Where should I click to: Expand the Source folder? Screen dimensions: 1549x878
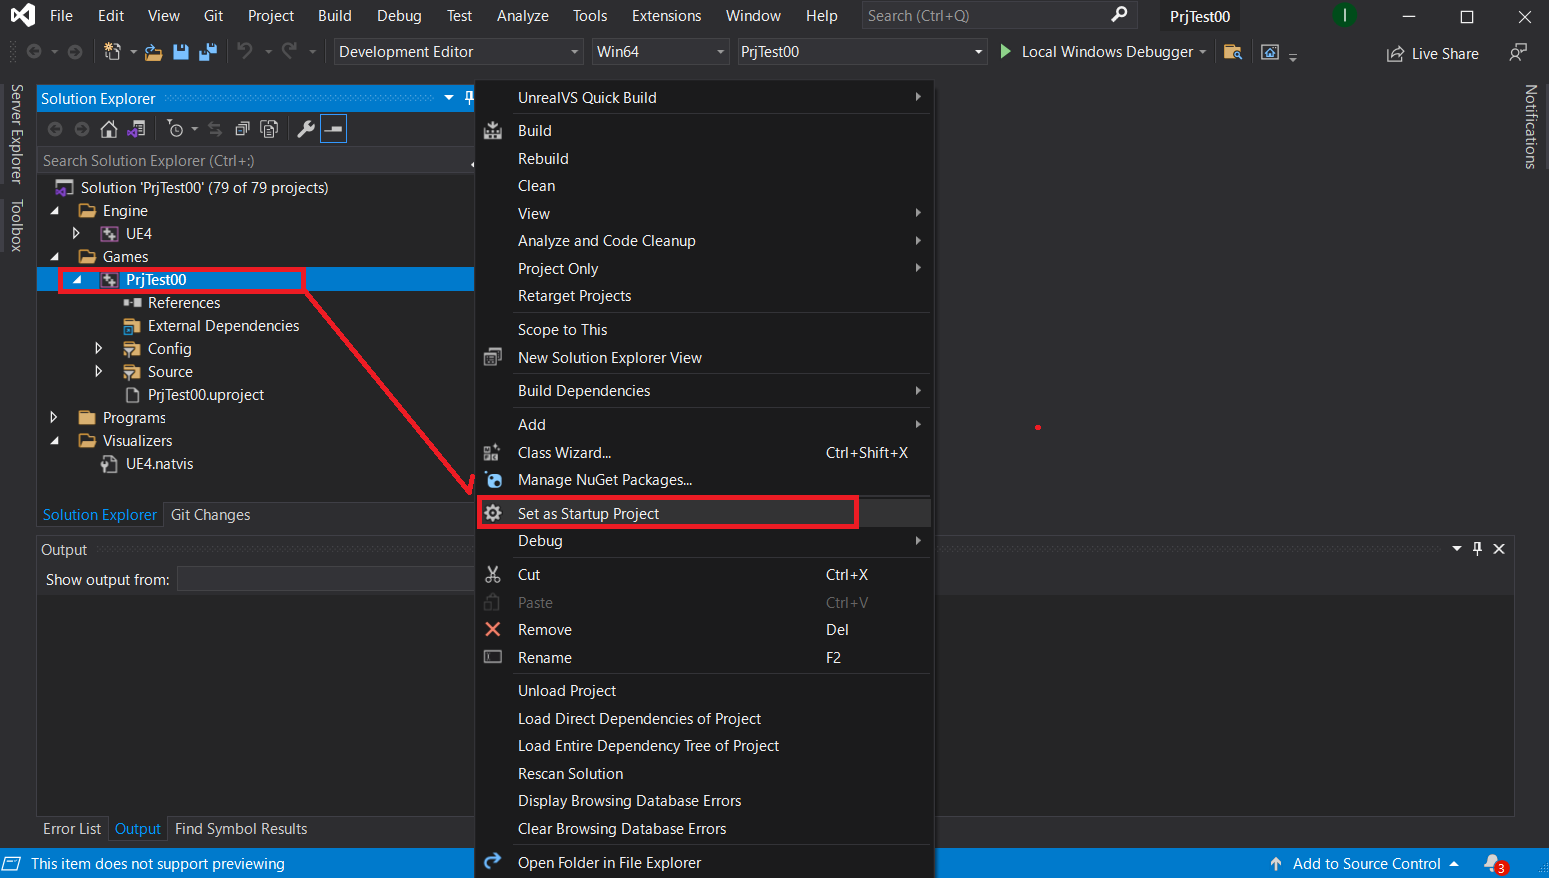[x=98, y=372]
